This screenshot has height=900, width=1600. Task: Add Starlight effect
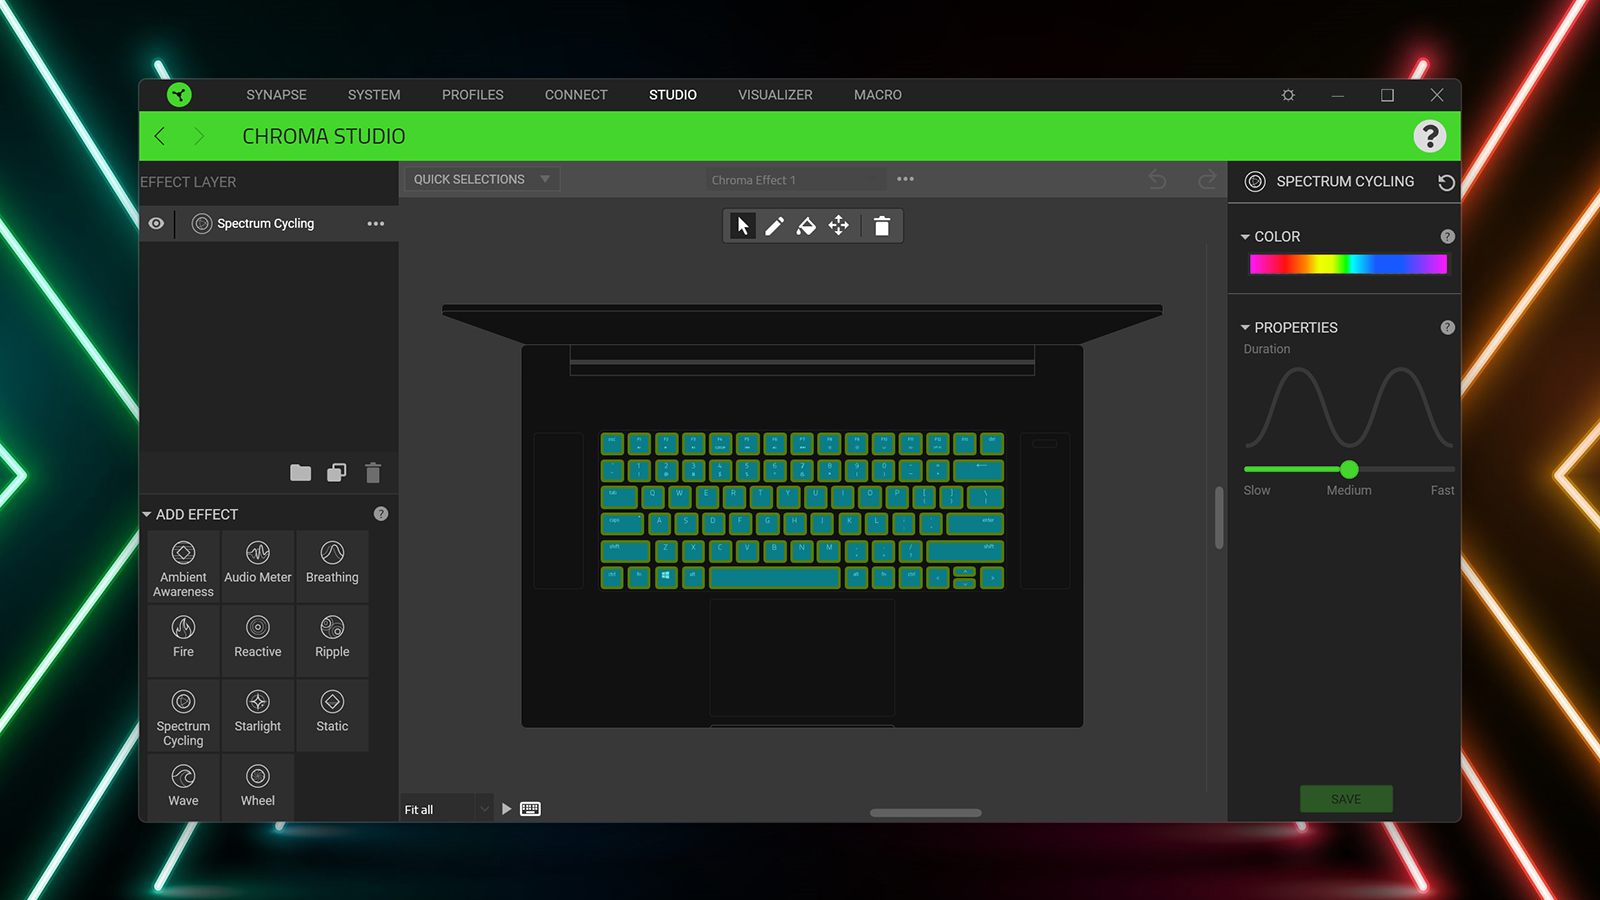(258, 716)
